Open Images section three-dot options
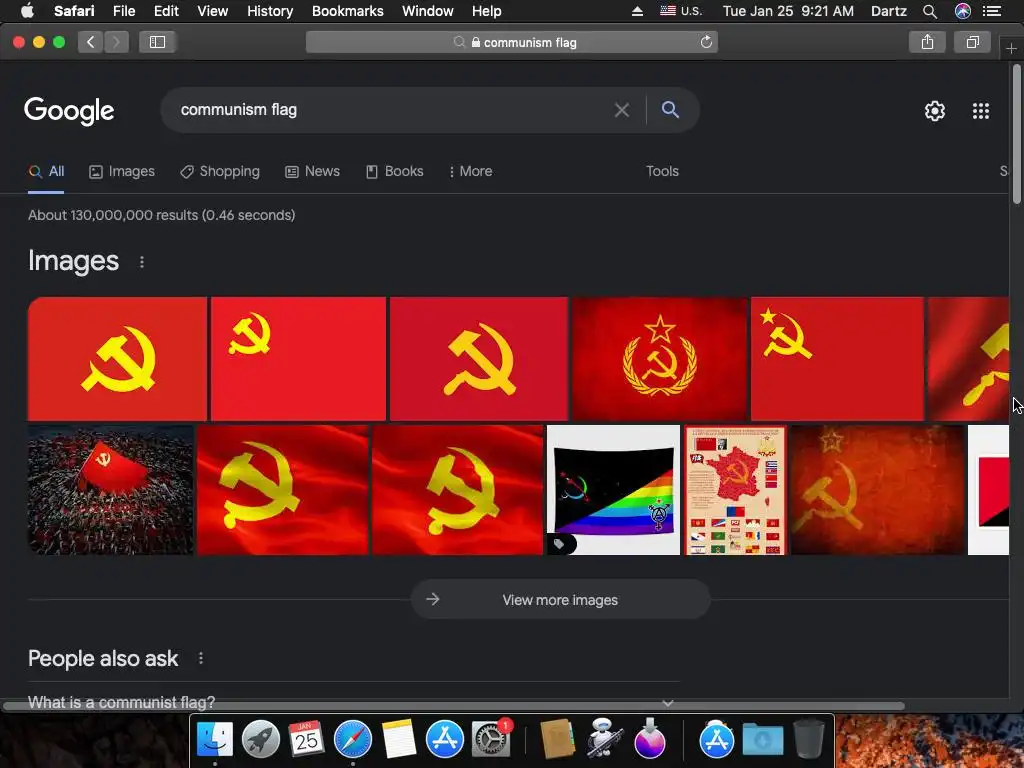 point(142,262)
